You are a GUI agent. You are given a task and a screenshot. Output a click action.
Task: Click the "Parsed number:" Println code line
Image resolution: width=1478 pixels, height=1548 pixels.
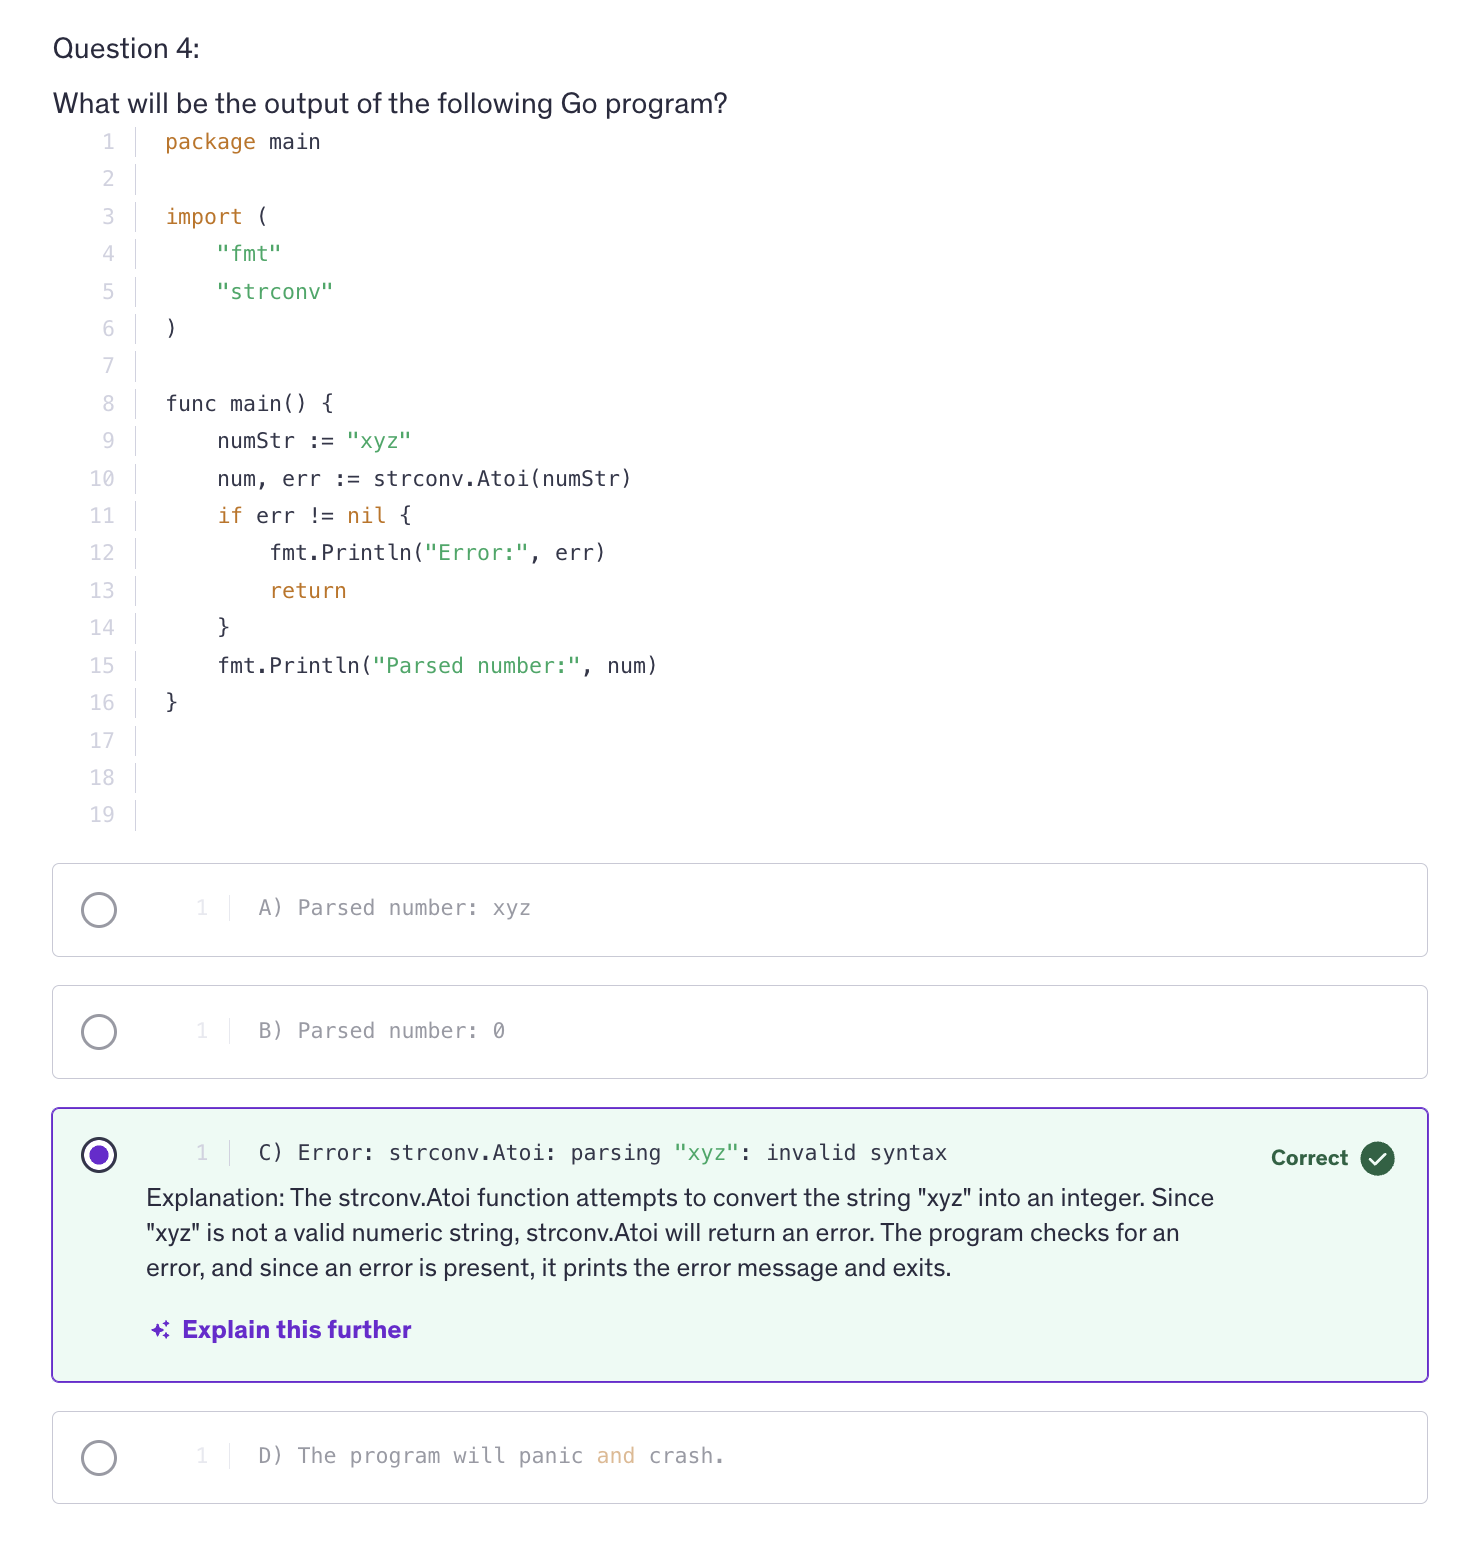[437, 666]
